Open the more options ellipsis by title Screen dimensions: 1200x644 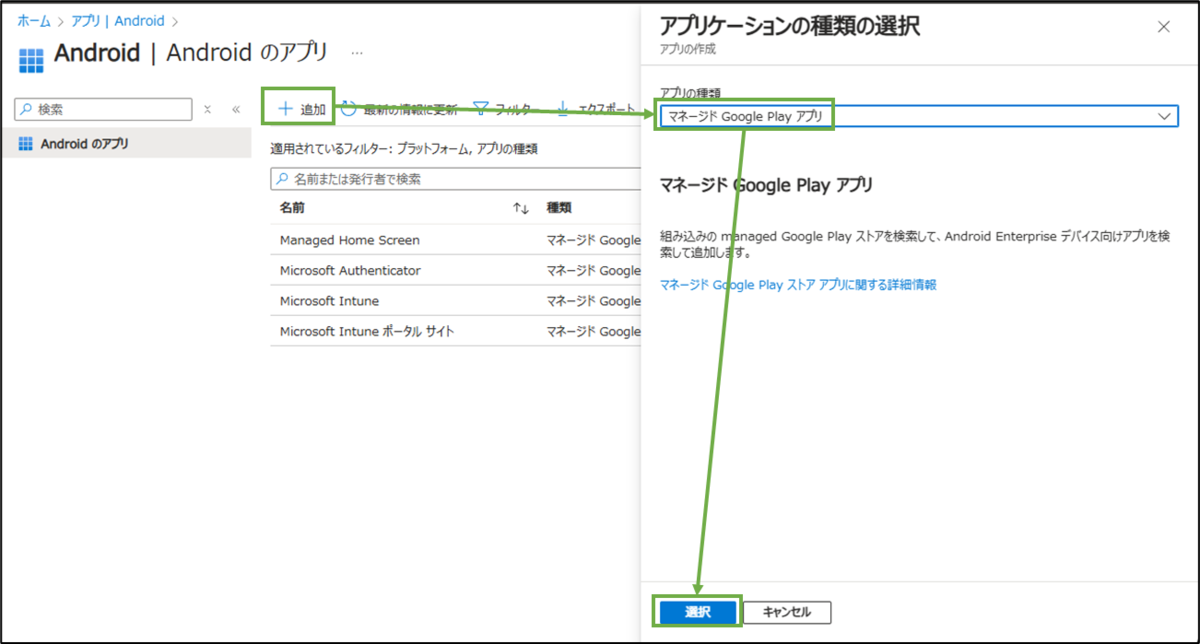click(357, 52)
